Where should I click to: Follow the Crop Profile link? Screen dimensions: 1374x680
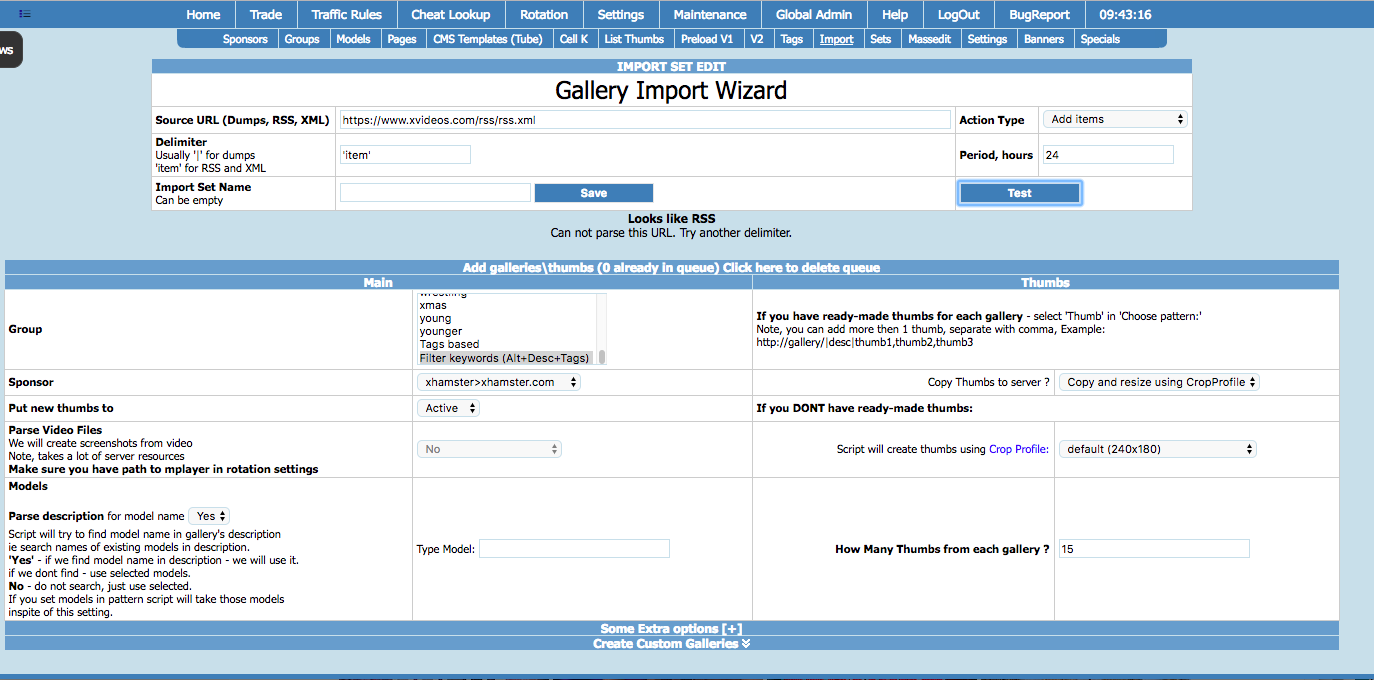click(x=1018, y=449)
